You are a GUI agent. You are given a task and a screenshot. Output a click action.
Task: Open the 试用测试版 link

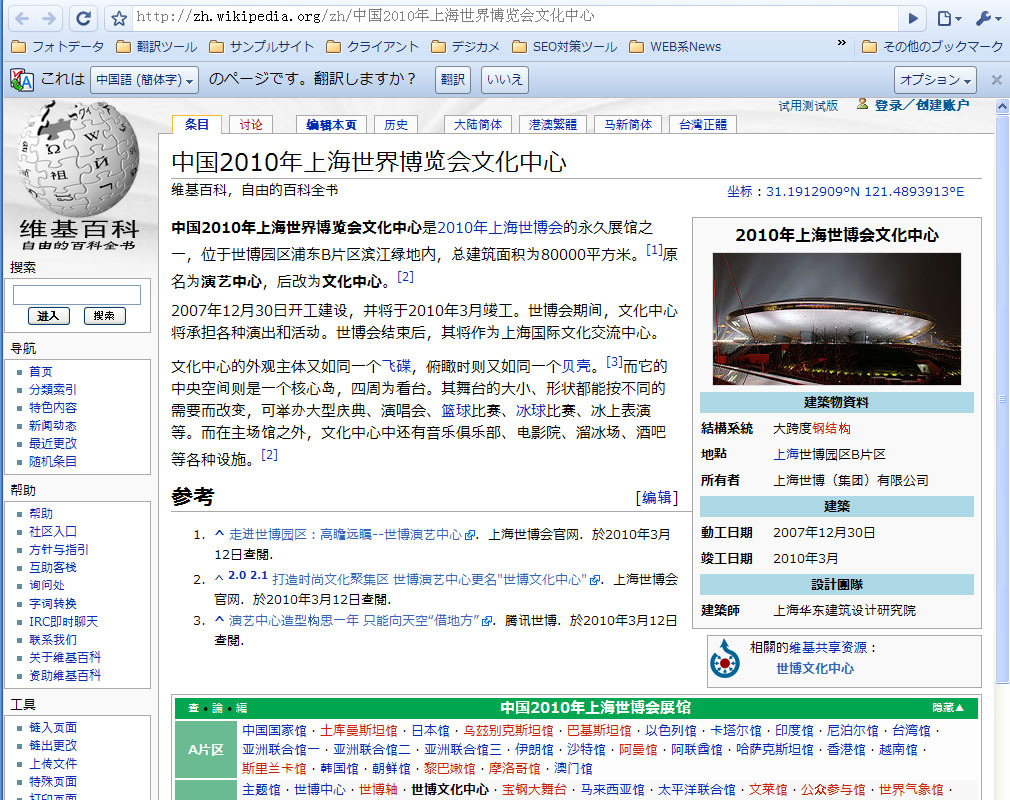808,106
